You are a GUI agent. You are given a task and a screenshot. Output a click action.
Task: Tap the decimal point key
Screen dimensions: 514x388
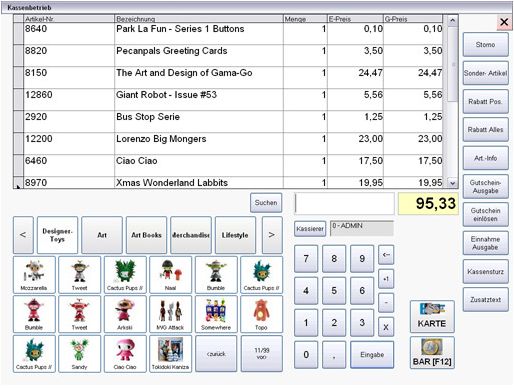tap(334, 355)
